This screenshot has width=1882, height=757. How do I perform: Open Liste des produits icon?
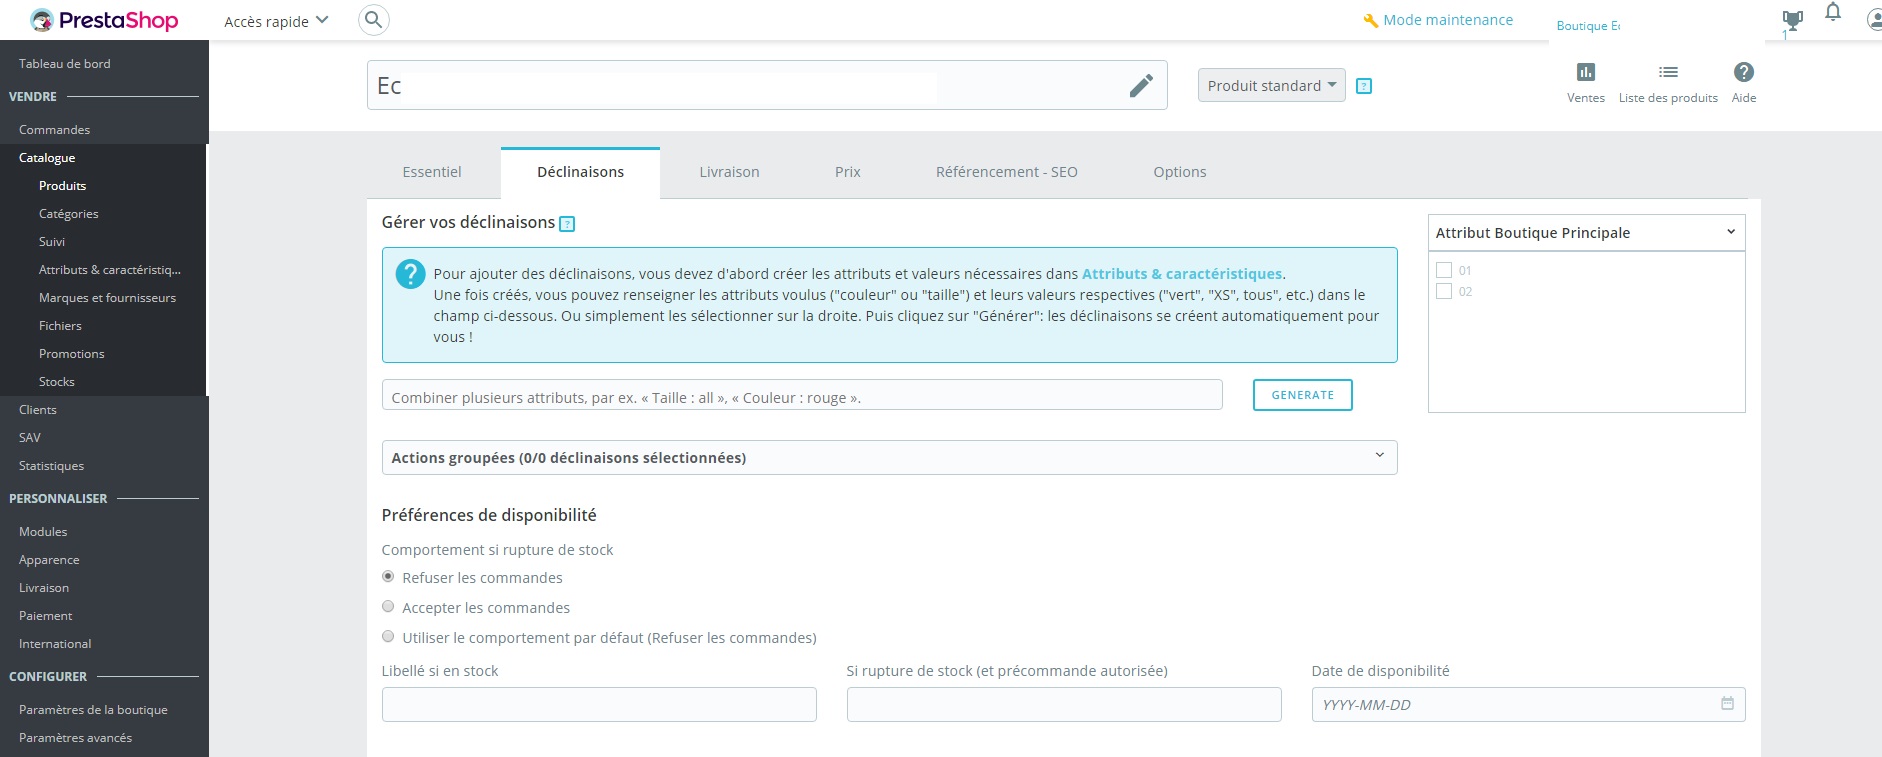tap(1668, 72)
